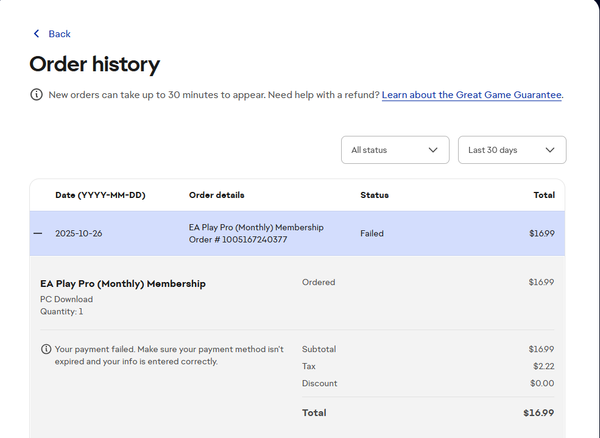The height and width of the screenshot is (438, 600).
Task: Expand the Last 30 days dropdown
Action: click(x=511, y=150)
